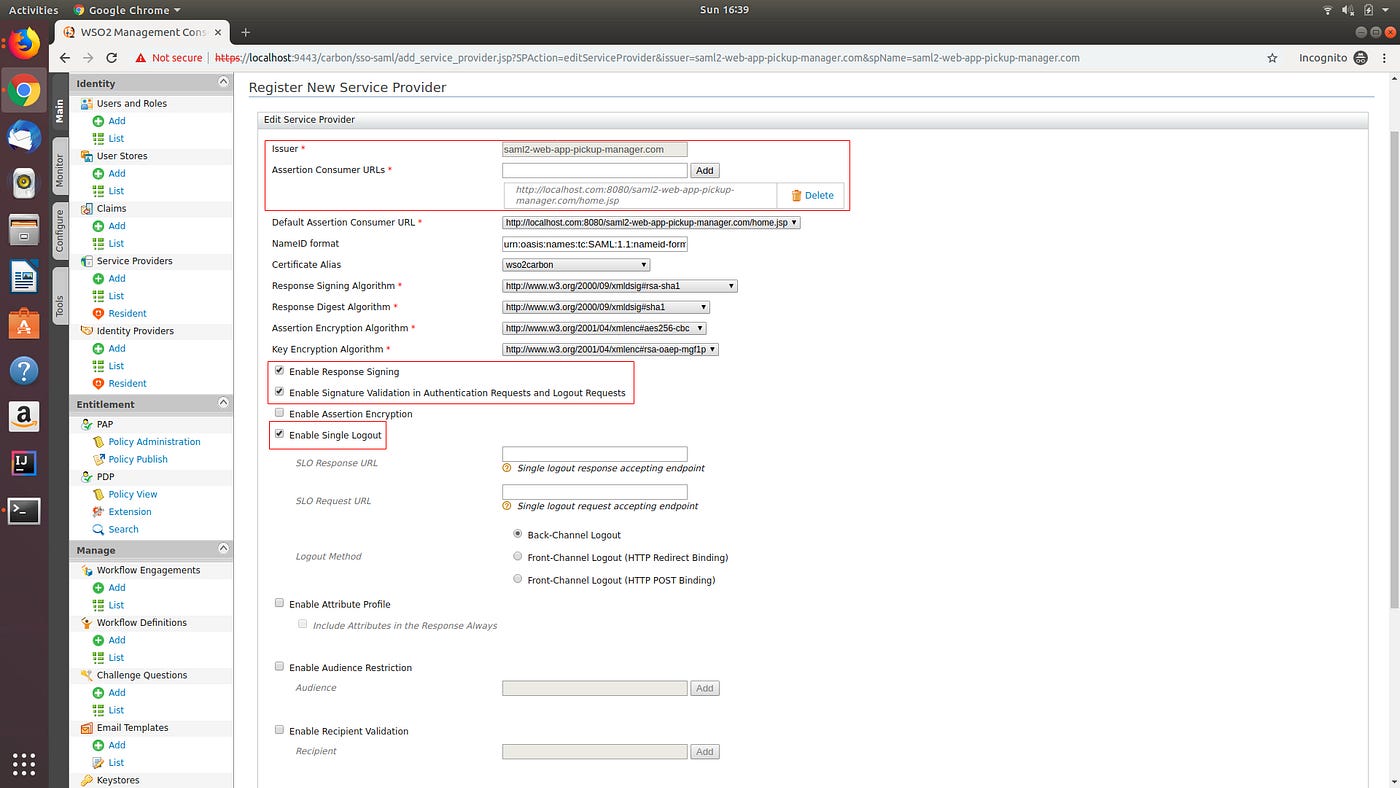Check Enable Attribute Profile
This screenshot has height=788, width=1400.
(x=279, y=603)
